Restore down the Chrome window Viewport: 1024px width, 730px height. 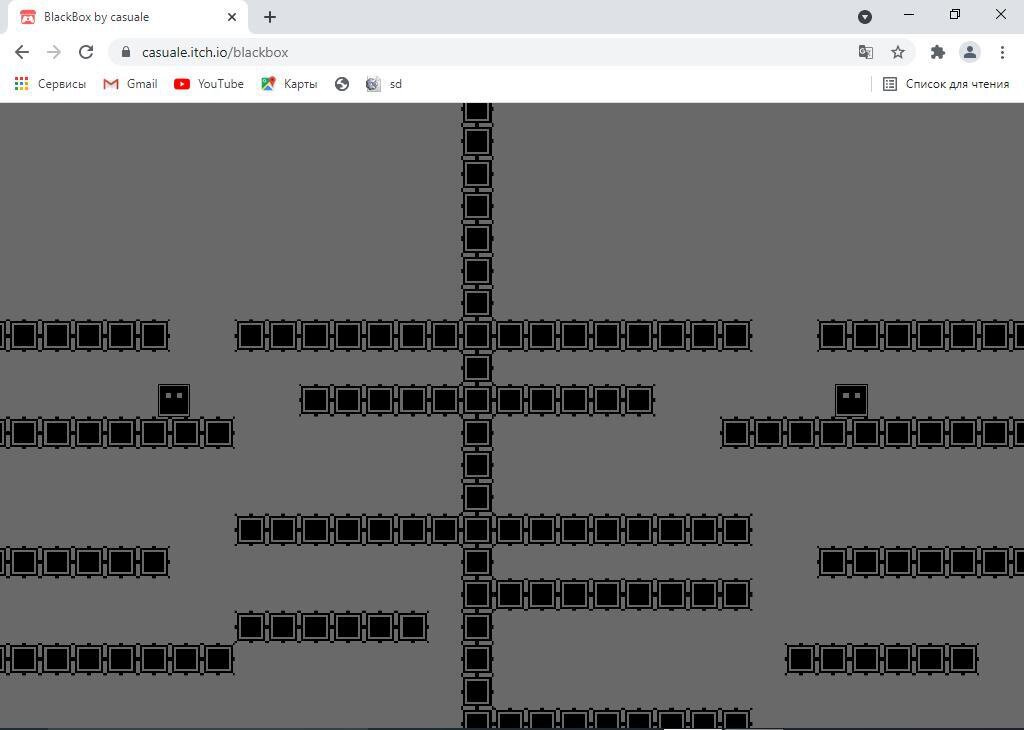pos(955,14)
